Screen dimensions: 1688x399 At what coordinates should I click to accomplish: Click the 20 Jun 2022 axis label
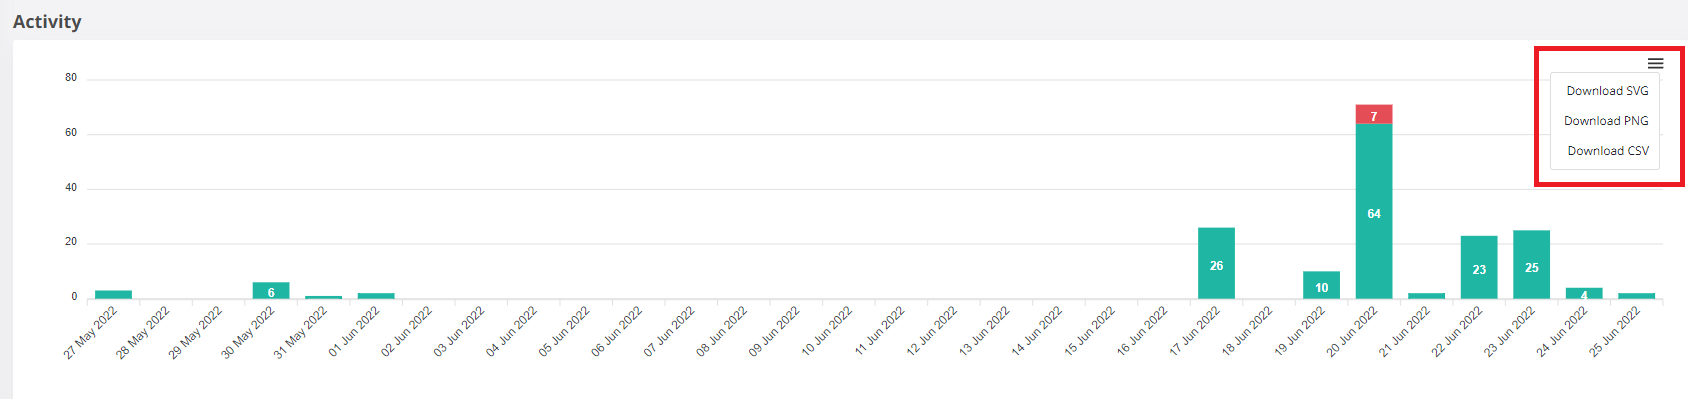1352,332
